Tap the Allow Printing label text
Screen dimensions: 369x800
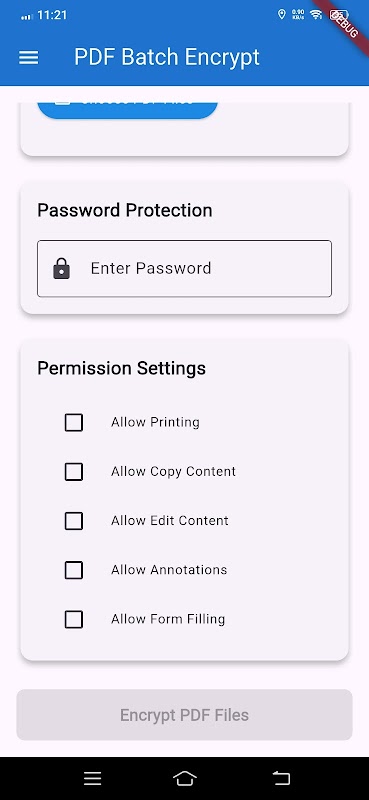155,422
